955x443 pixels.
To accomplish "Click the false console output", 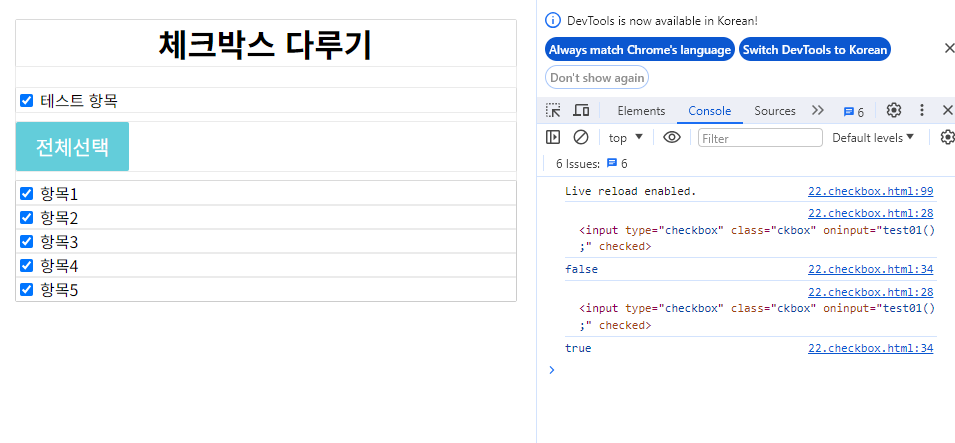I will [581, 269].
